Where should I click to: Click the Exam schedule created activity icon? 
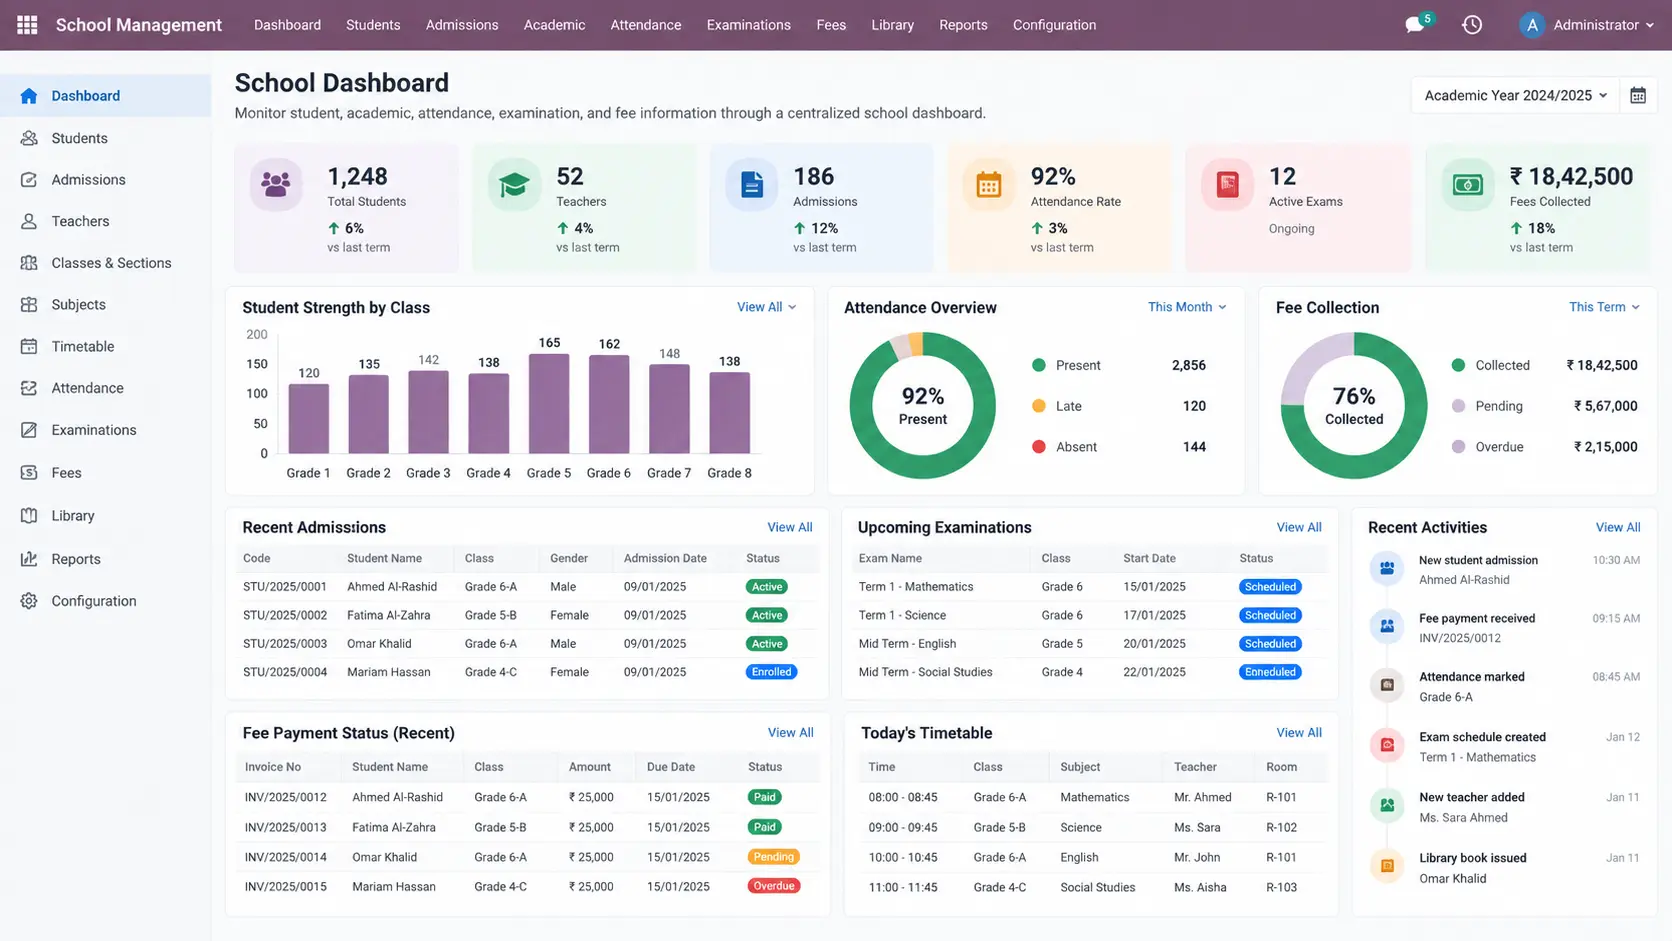point(1387,745)
